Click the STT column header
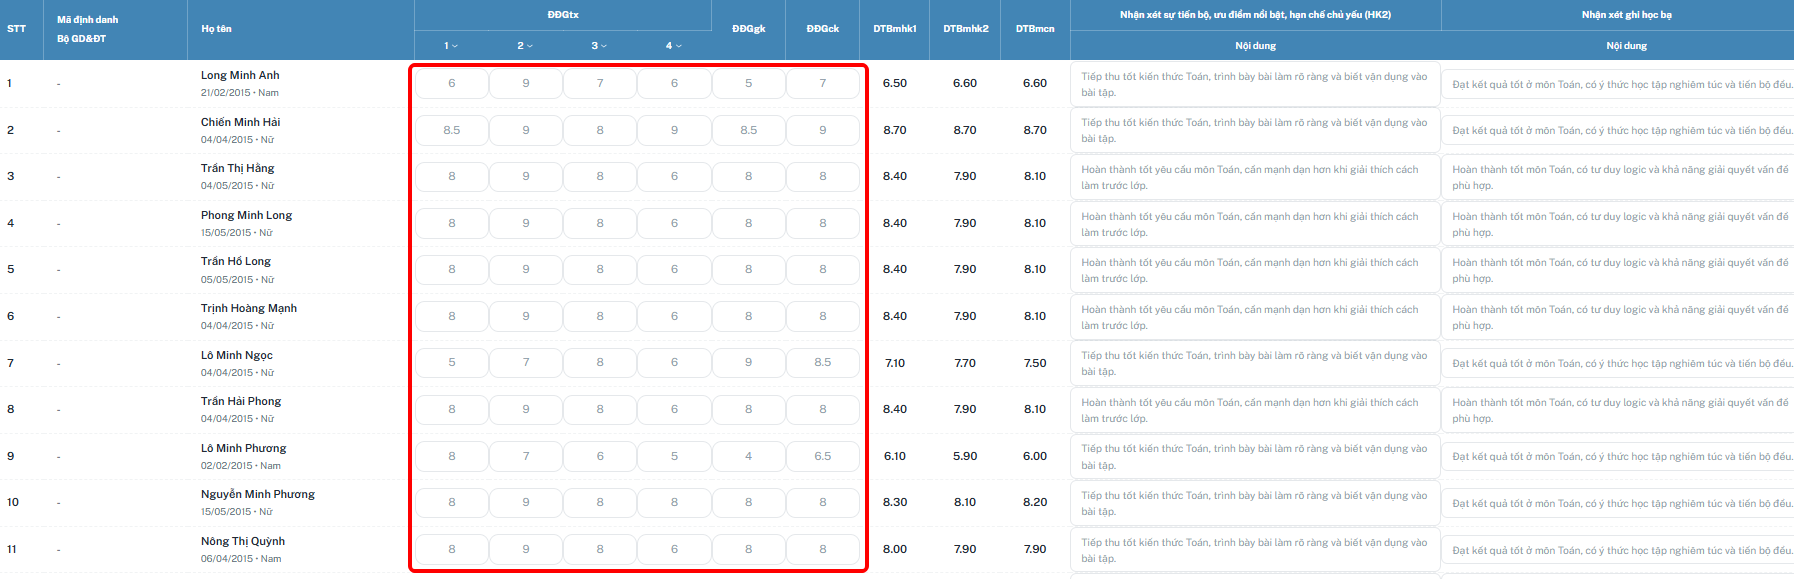1794x579 pixels. click(x=16, y=29)
